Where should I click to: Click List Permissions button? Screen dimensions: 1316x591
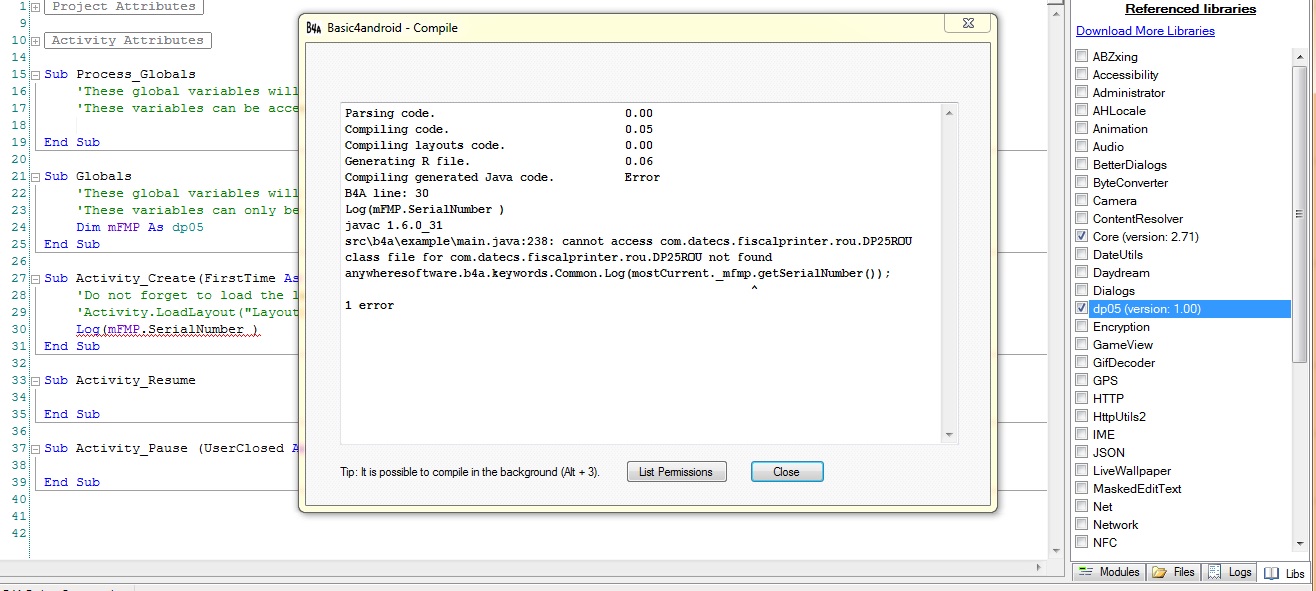[676, 472]
